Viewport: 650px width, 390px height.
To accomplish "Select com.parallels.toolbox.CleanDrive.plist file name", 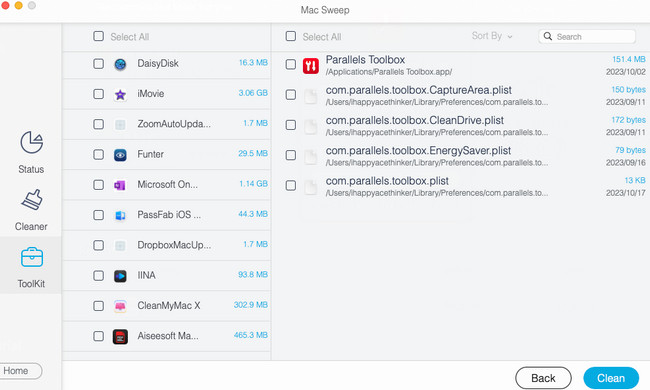I will [x=415, y=120].
